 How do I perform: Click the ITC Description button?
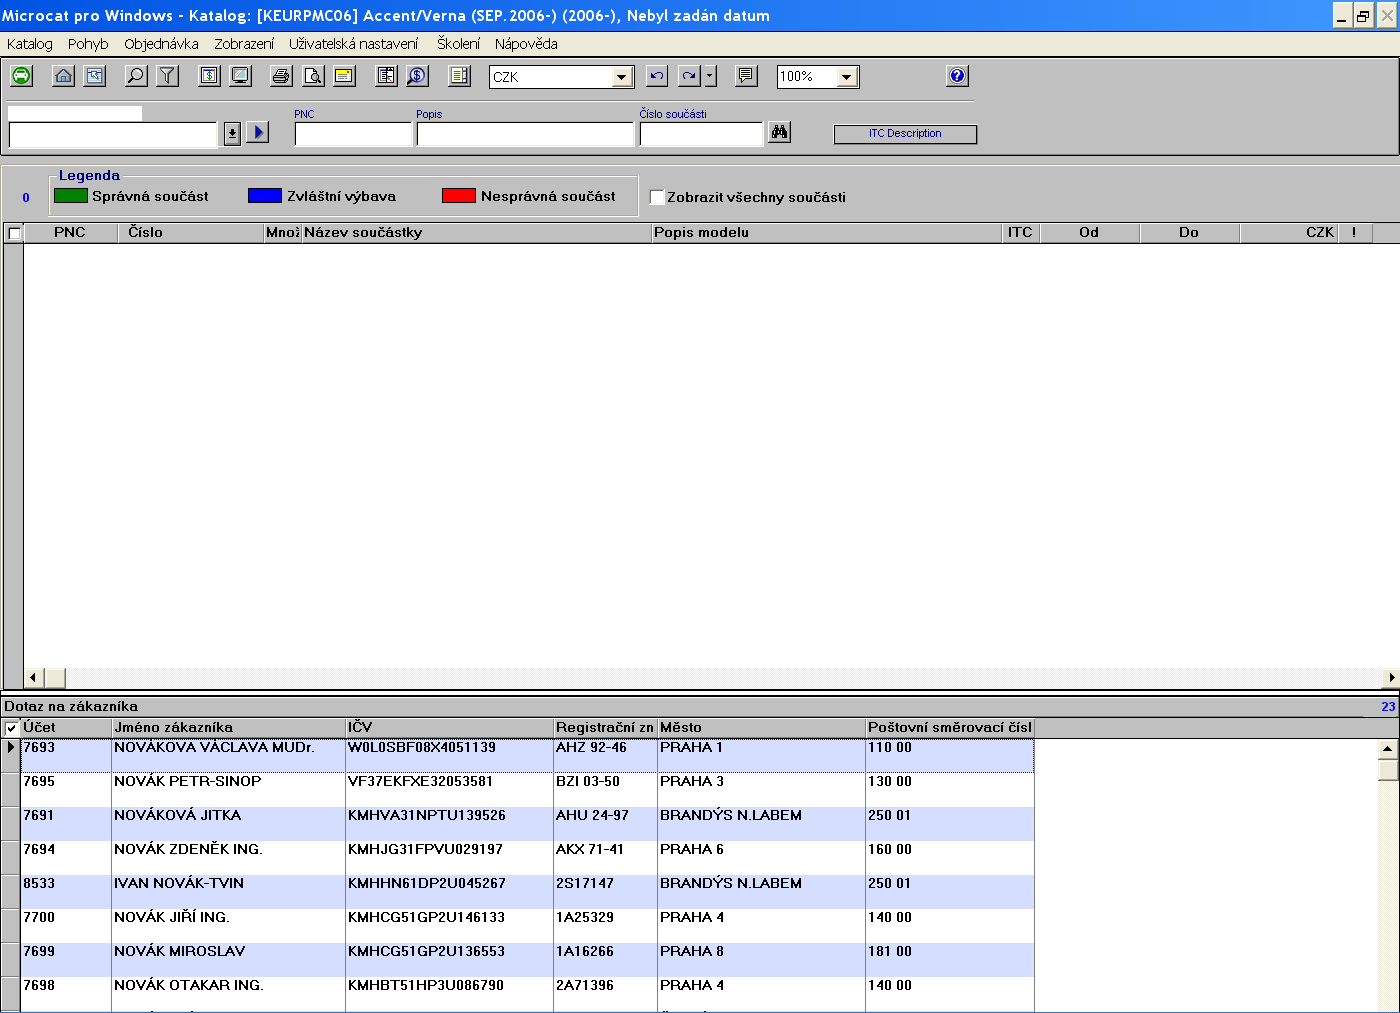905,134
